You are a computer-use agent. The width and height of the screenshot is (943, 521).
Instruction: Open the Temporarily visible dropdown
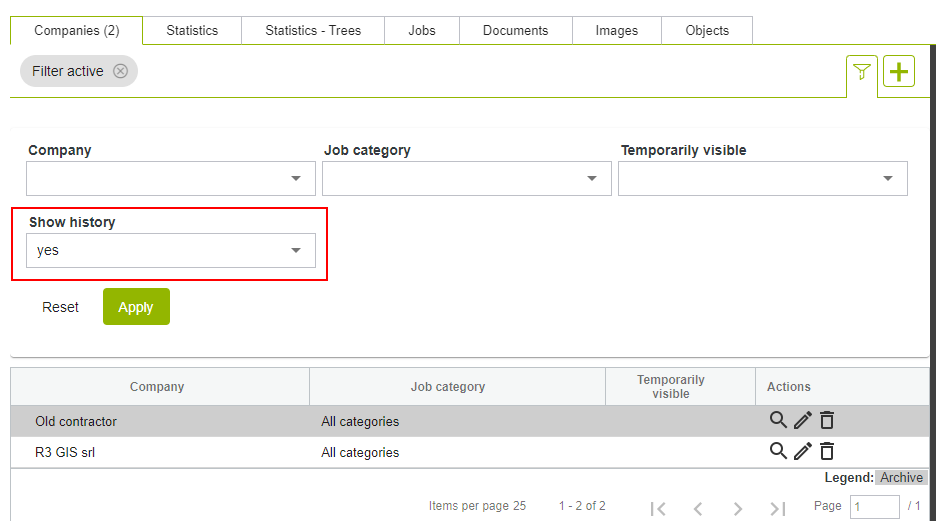pyautogui.click(x=762, y=179)
